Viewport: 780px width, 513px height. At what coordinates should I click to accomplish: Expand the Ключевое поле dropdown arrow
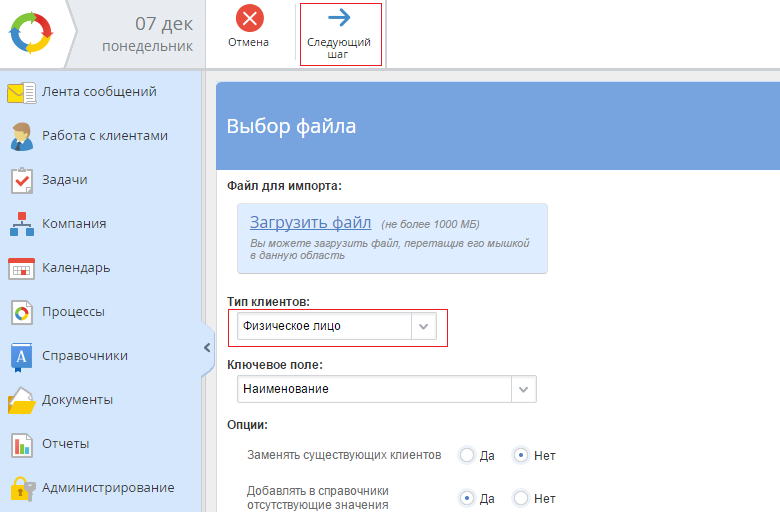pos(524,389)
